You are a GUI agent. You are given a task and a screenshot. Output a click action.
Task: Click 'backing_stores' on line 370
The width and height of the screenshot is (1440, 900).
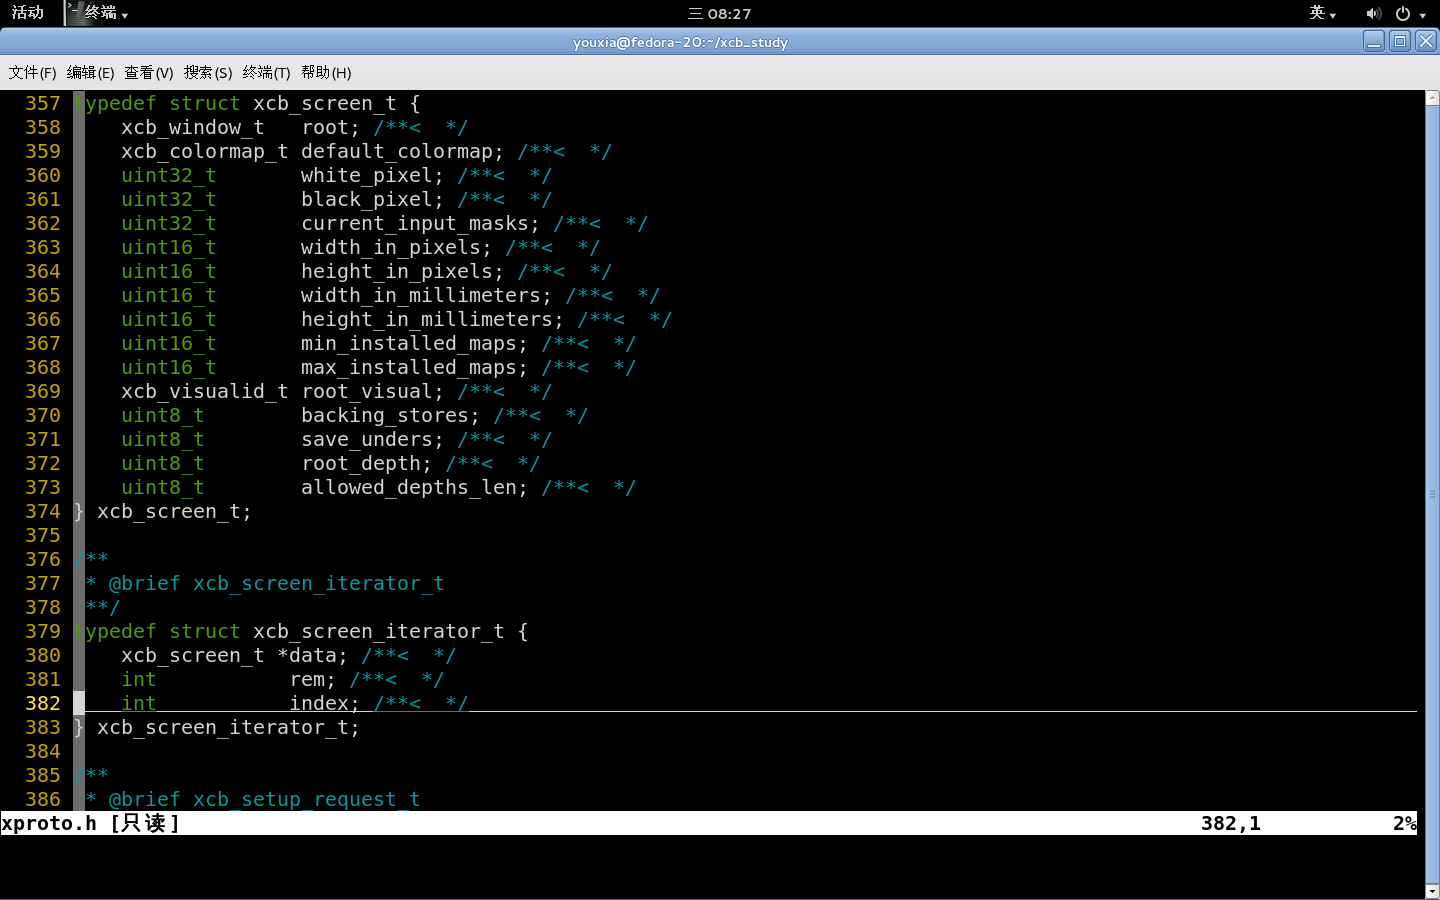385,415
